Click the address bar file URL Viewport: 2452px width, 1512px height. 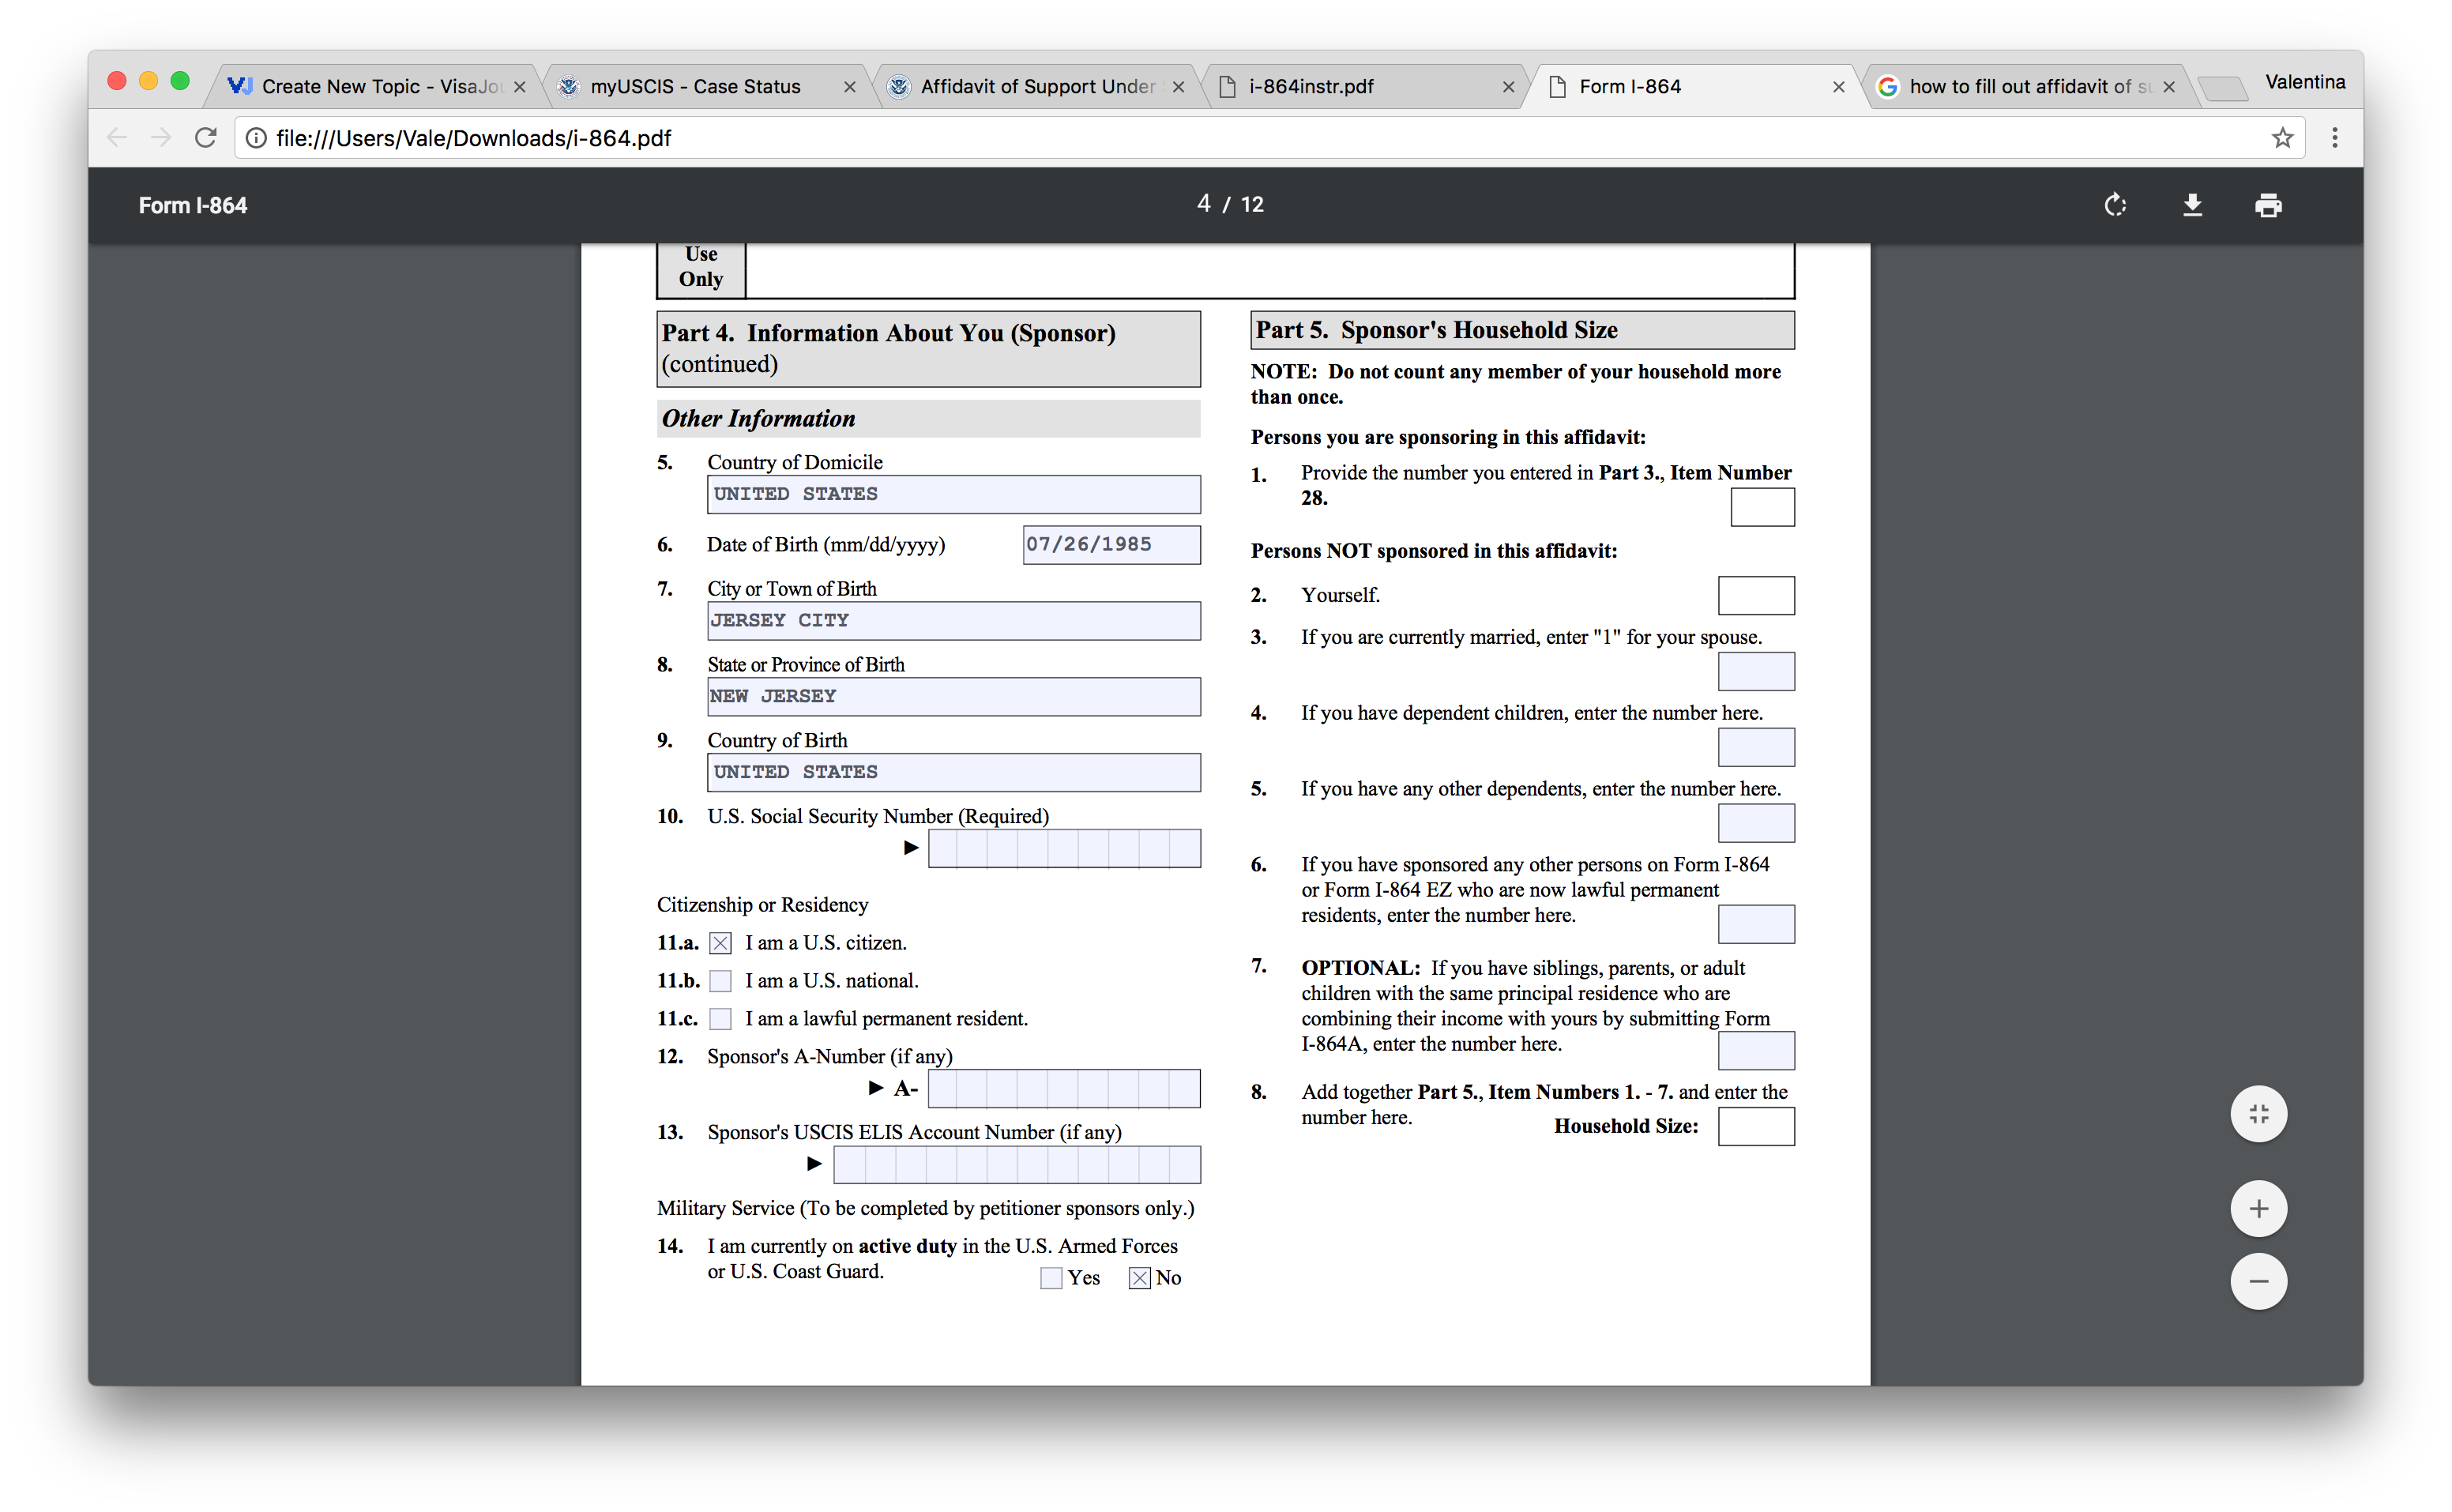tap(473, 138)
